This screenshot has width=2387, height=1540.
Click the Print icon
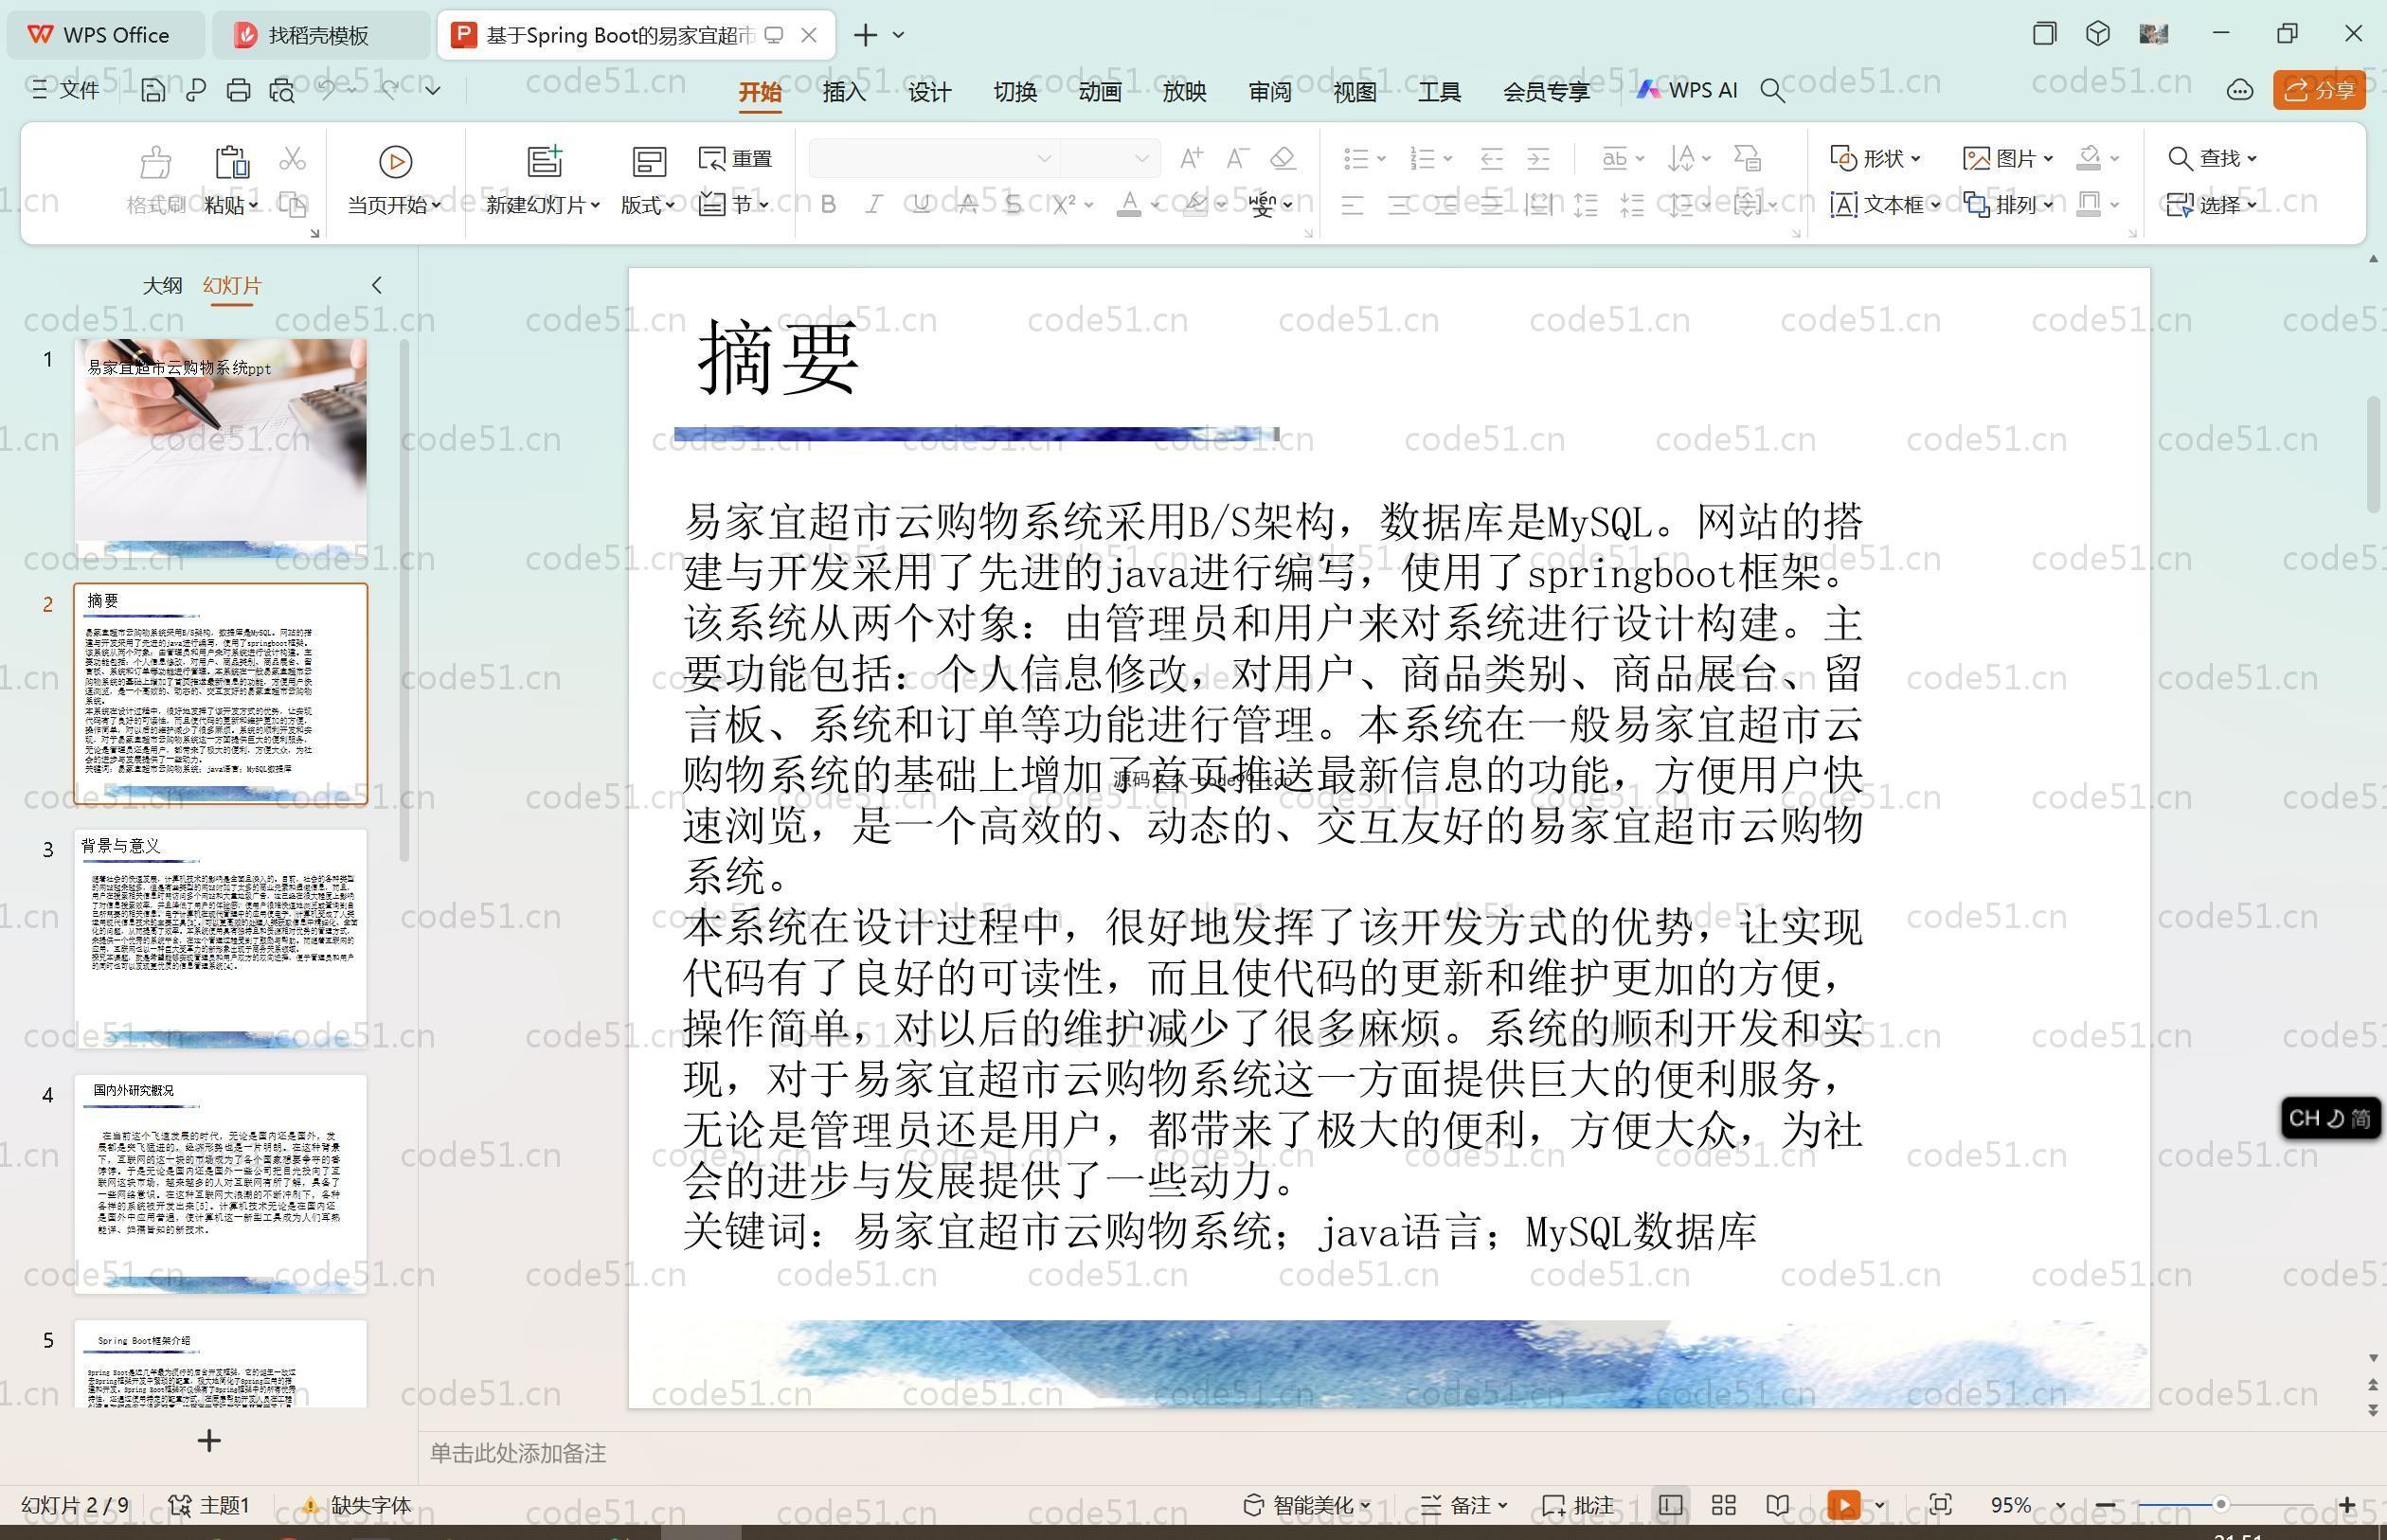tap(238, 91)
